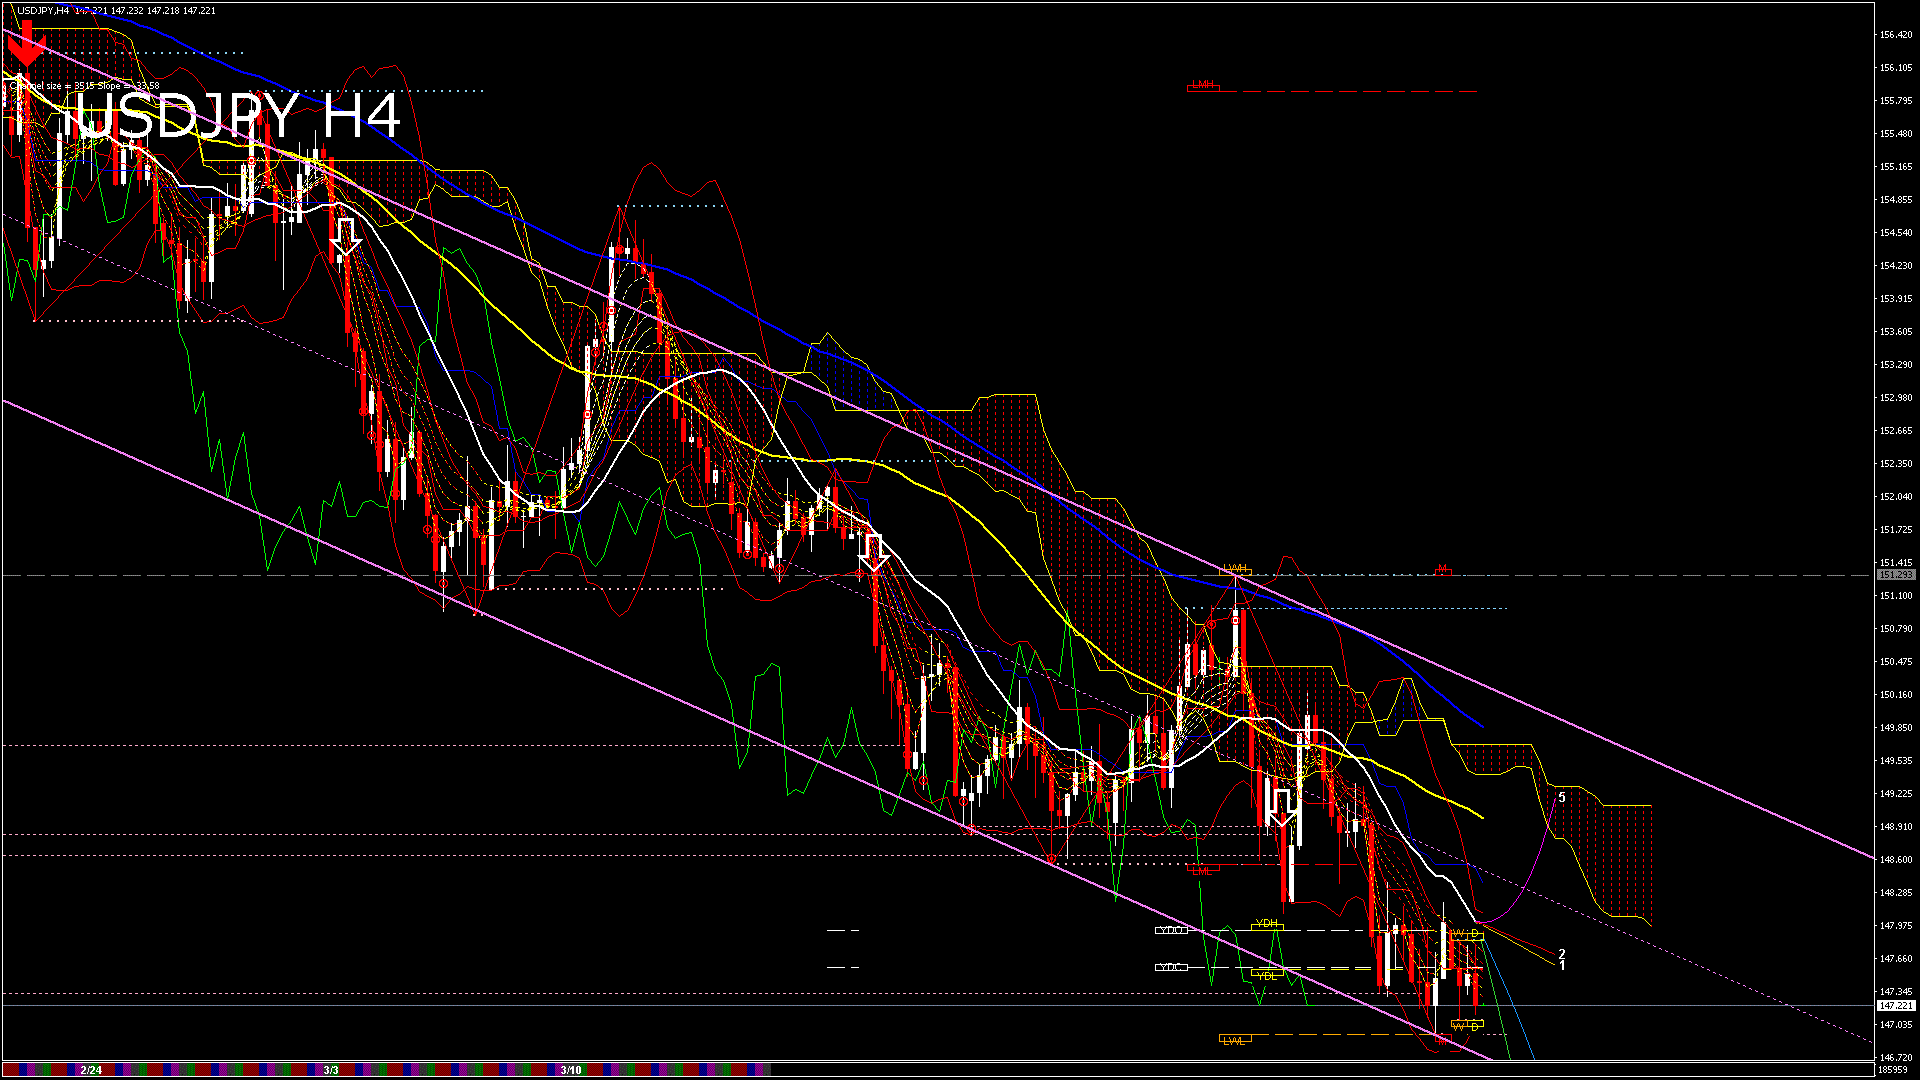Click white down arrow below 151.415 level
1920x1080 pixels.
coord(874,553)
